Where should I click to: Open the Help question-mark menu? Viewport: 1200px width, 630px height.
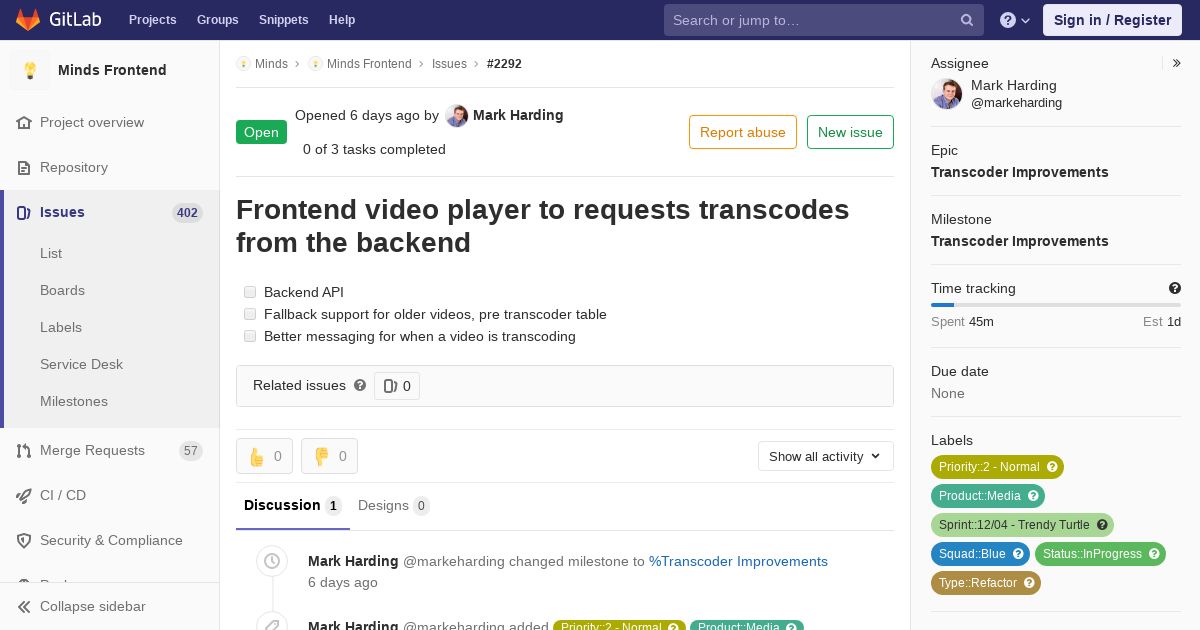(x=1015, y=20)
